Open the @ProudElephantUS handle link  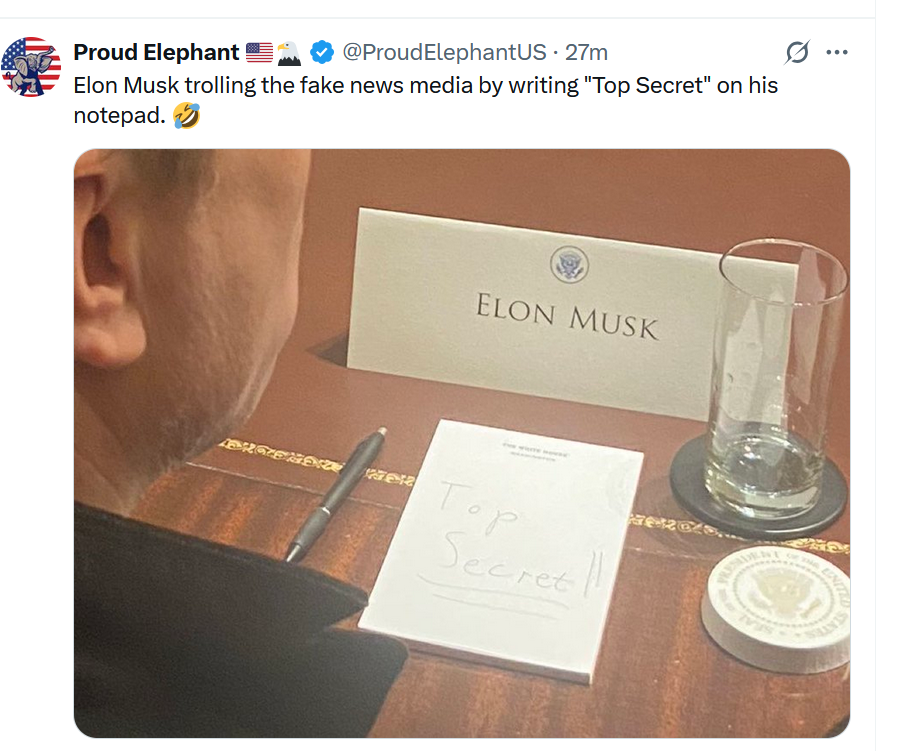[444, 52]
